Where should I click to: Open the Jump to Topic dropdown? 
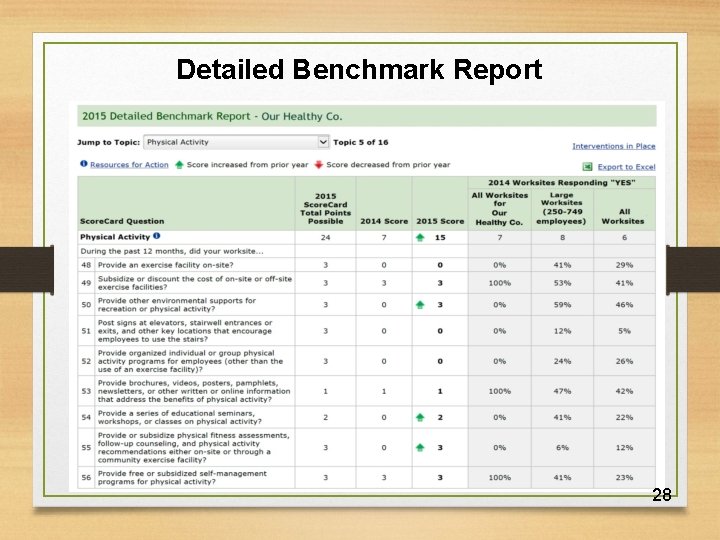pos(236,142)
